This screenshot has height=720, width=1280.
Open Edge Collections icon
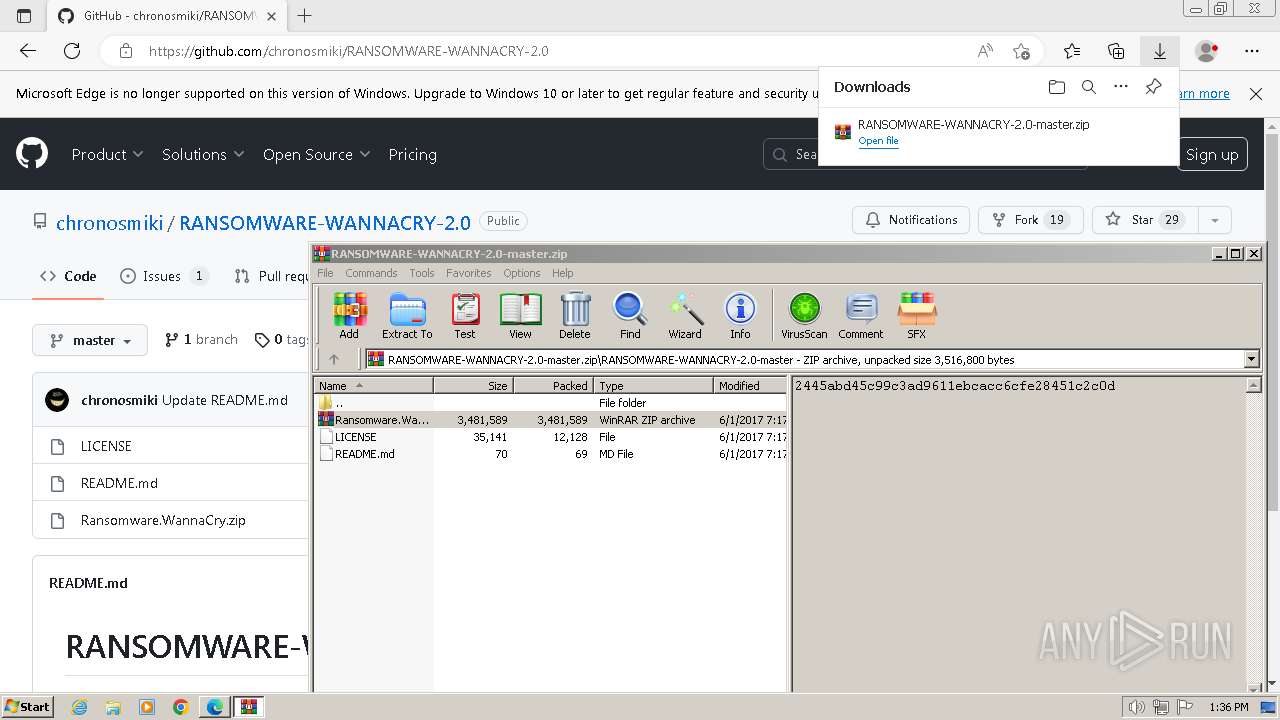pos(1116,51)
